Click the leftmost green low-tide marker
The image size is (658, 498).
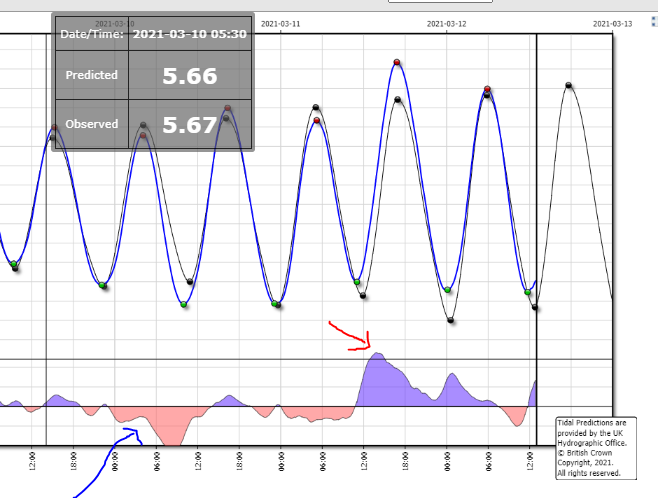pos(14,264)
